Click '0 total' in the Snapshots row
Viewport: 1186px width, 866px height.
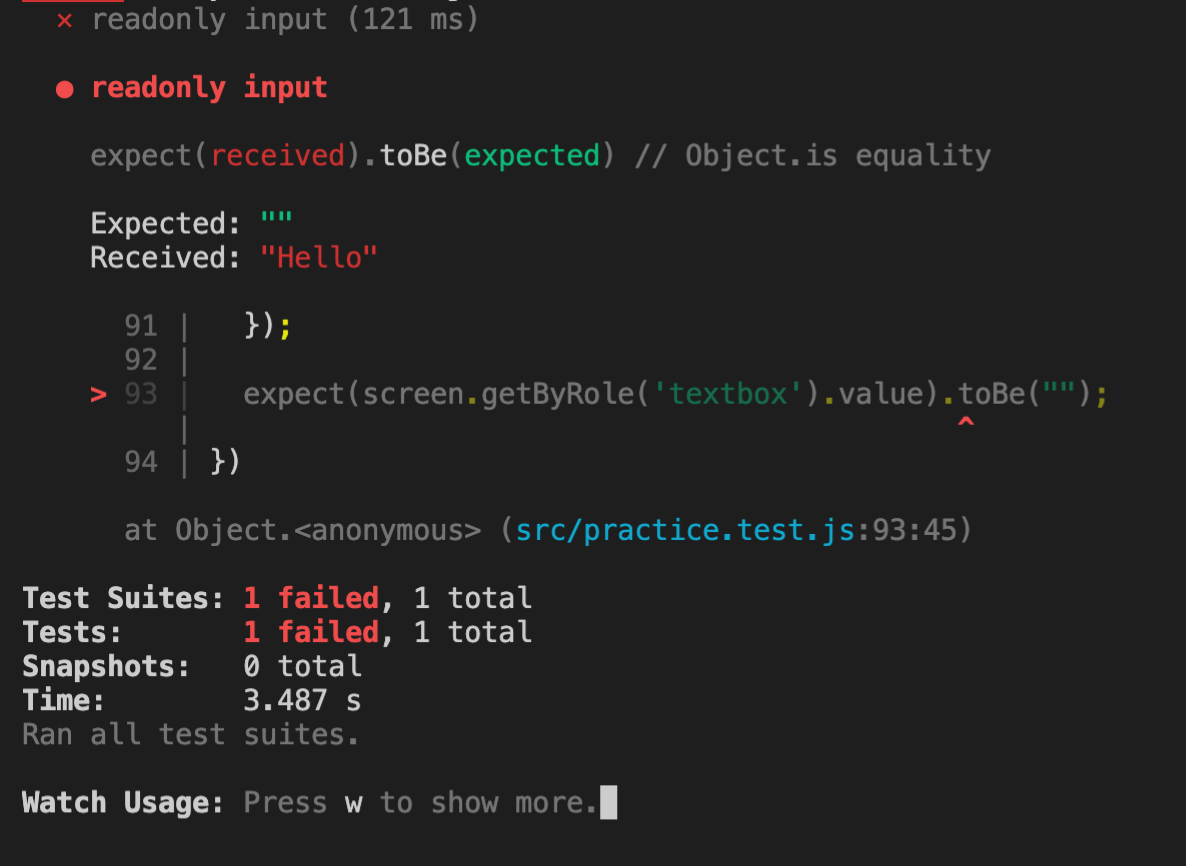point(302,666)
